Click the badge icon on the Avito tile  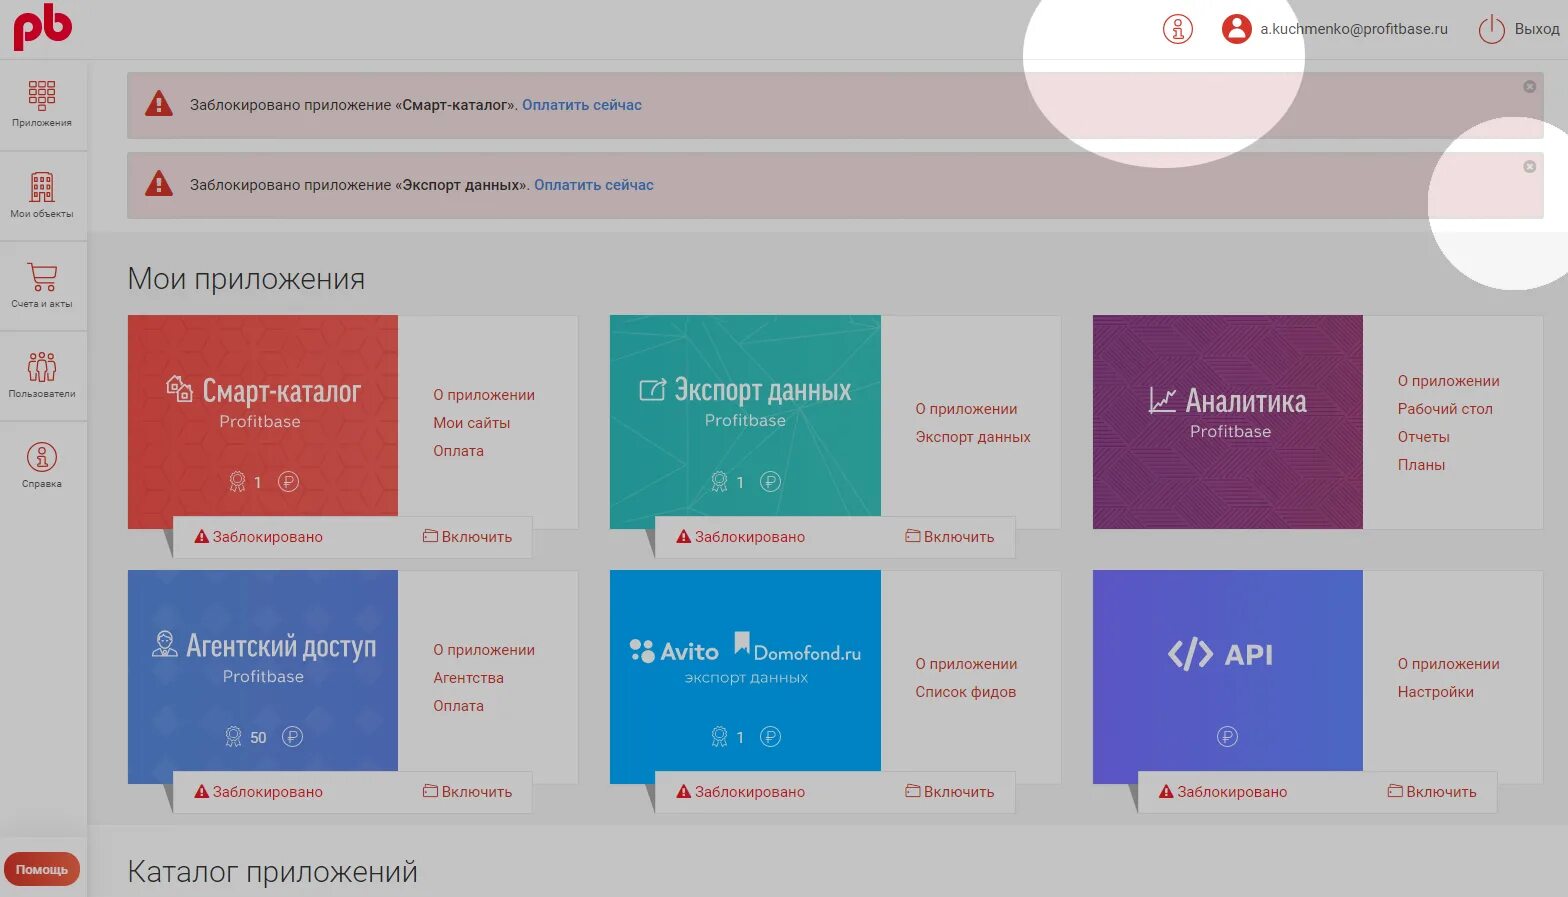coord(719,737)
